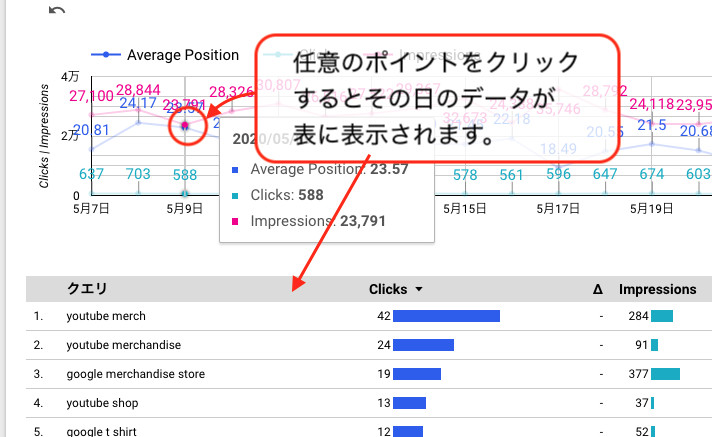Click the 5月15日 axis label
Image resolution: width=712 pixels, height=437 pixels.
click(465, 209)
